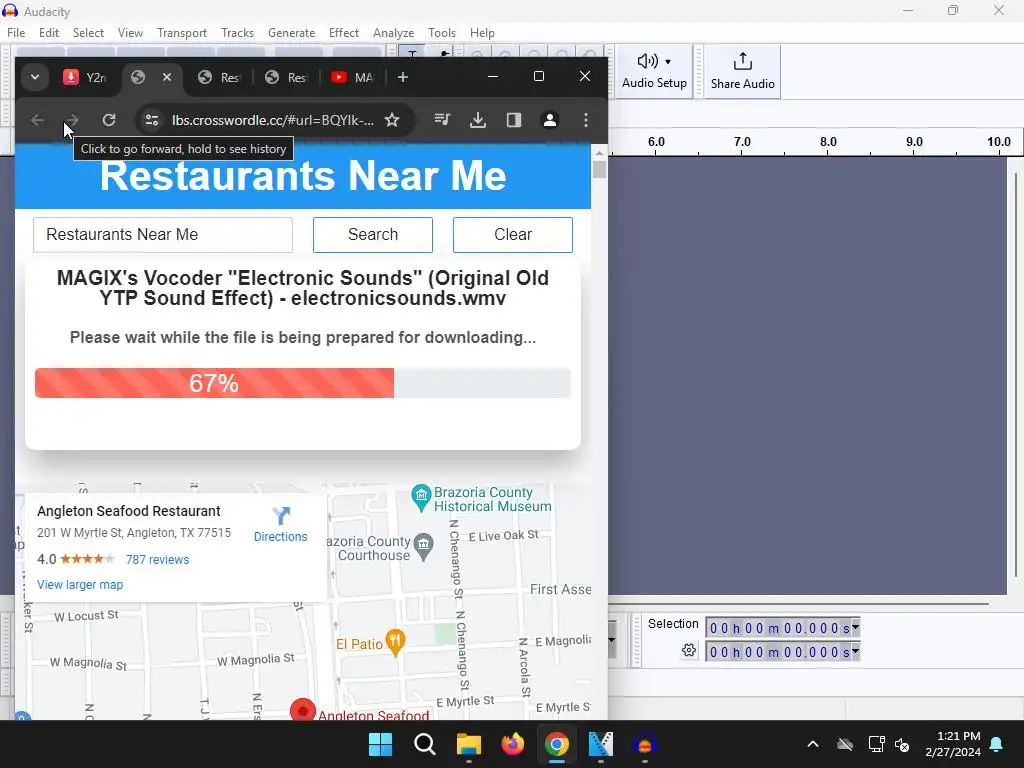Open Windows taskbar Search
This screenshot has height=768, width=1024.
pos(424,744)
